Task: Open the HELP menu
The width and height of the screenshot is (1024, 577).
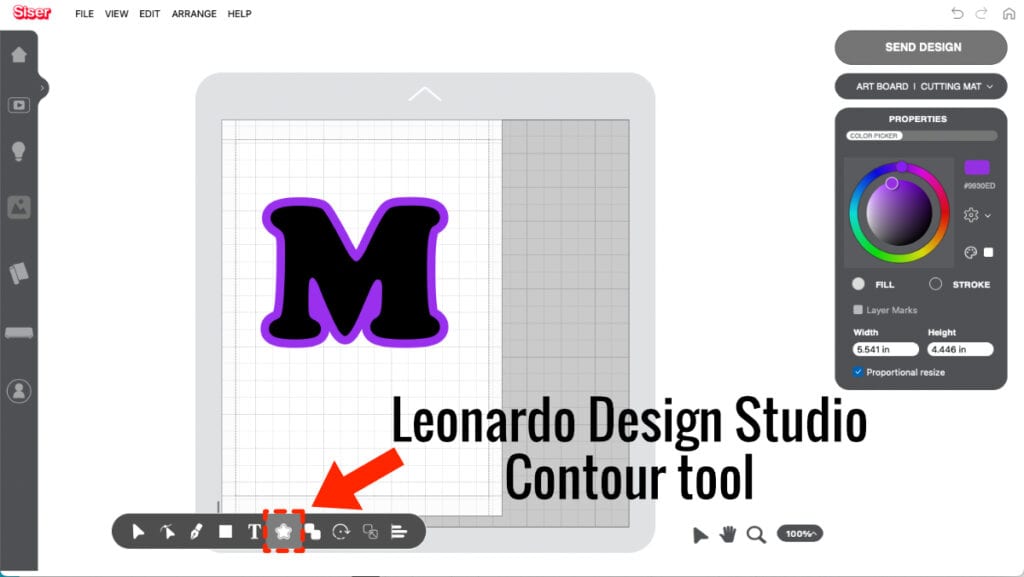Action: click(x=239, y=14)
